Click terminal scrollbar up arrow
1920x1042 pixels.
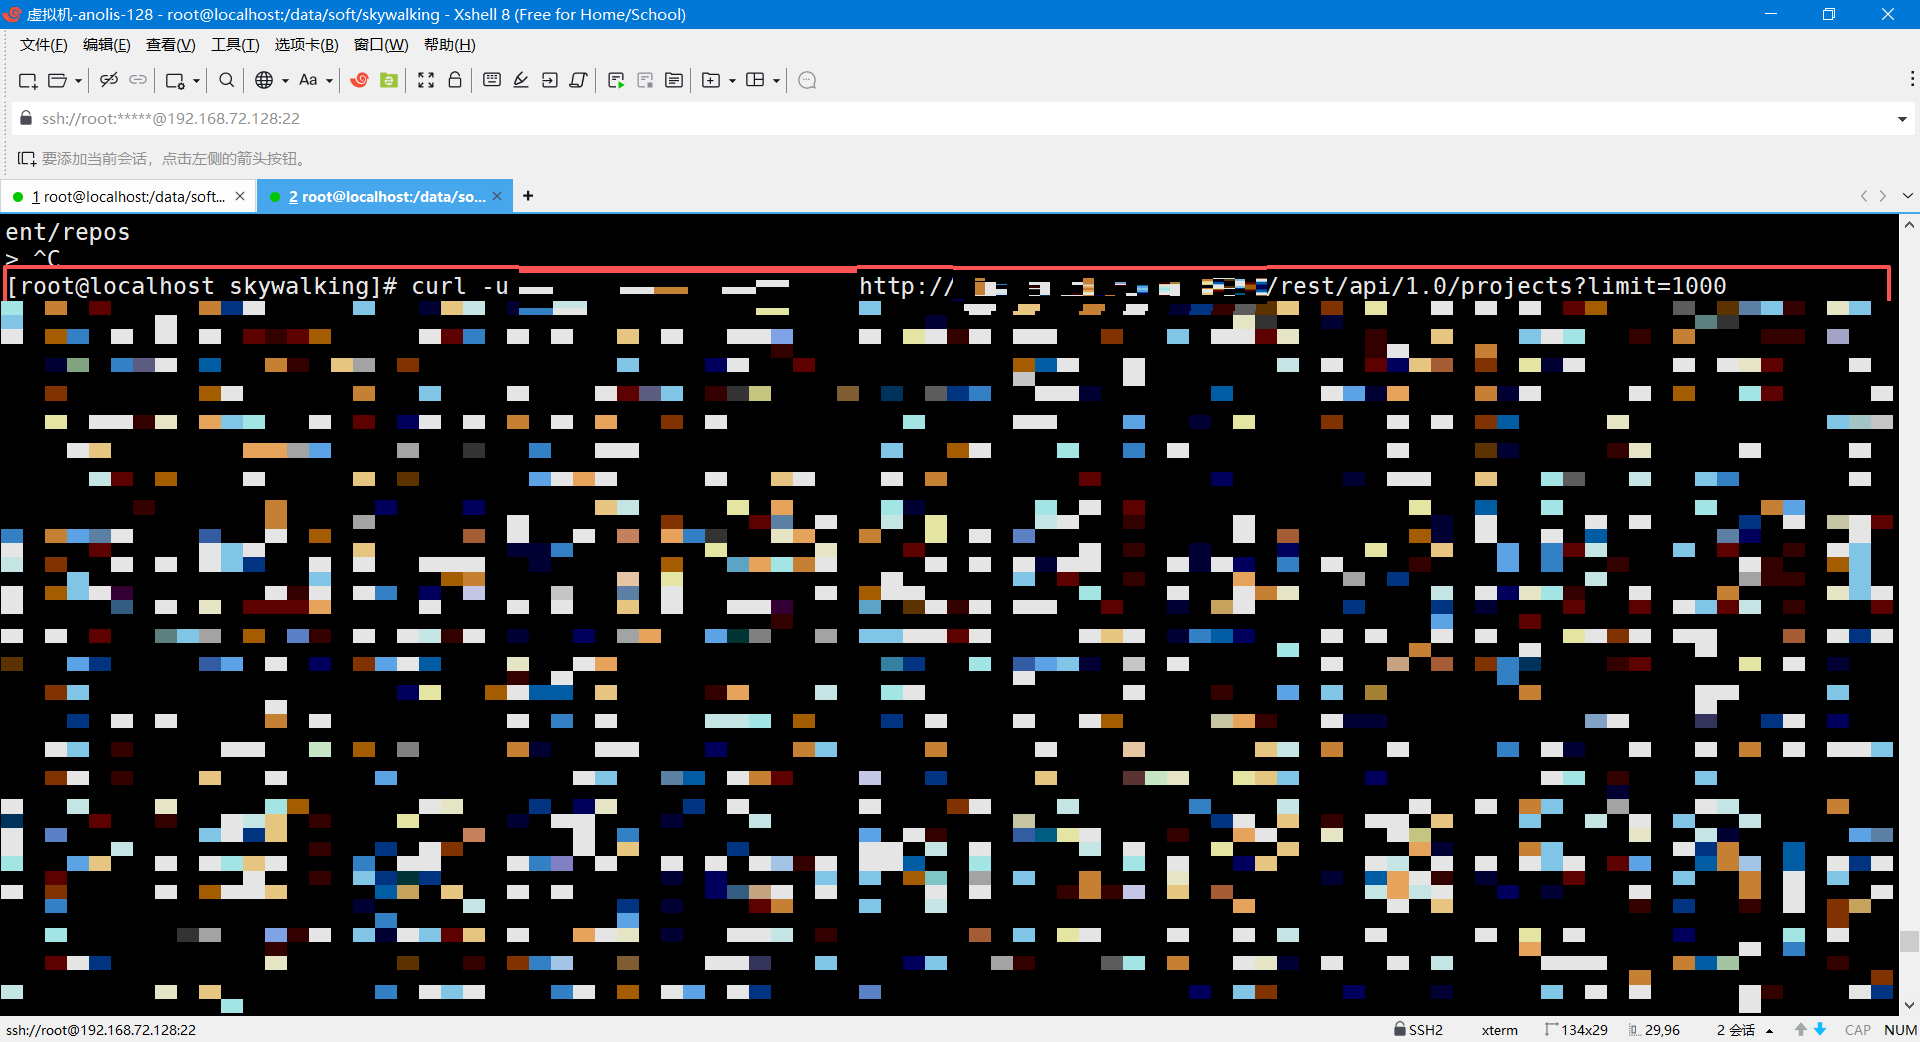pos(1909,225)
